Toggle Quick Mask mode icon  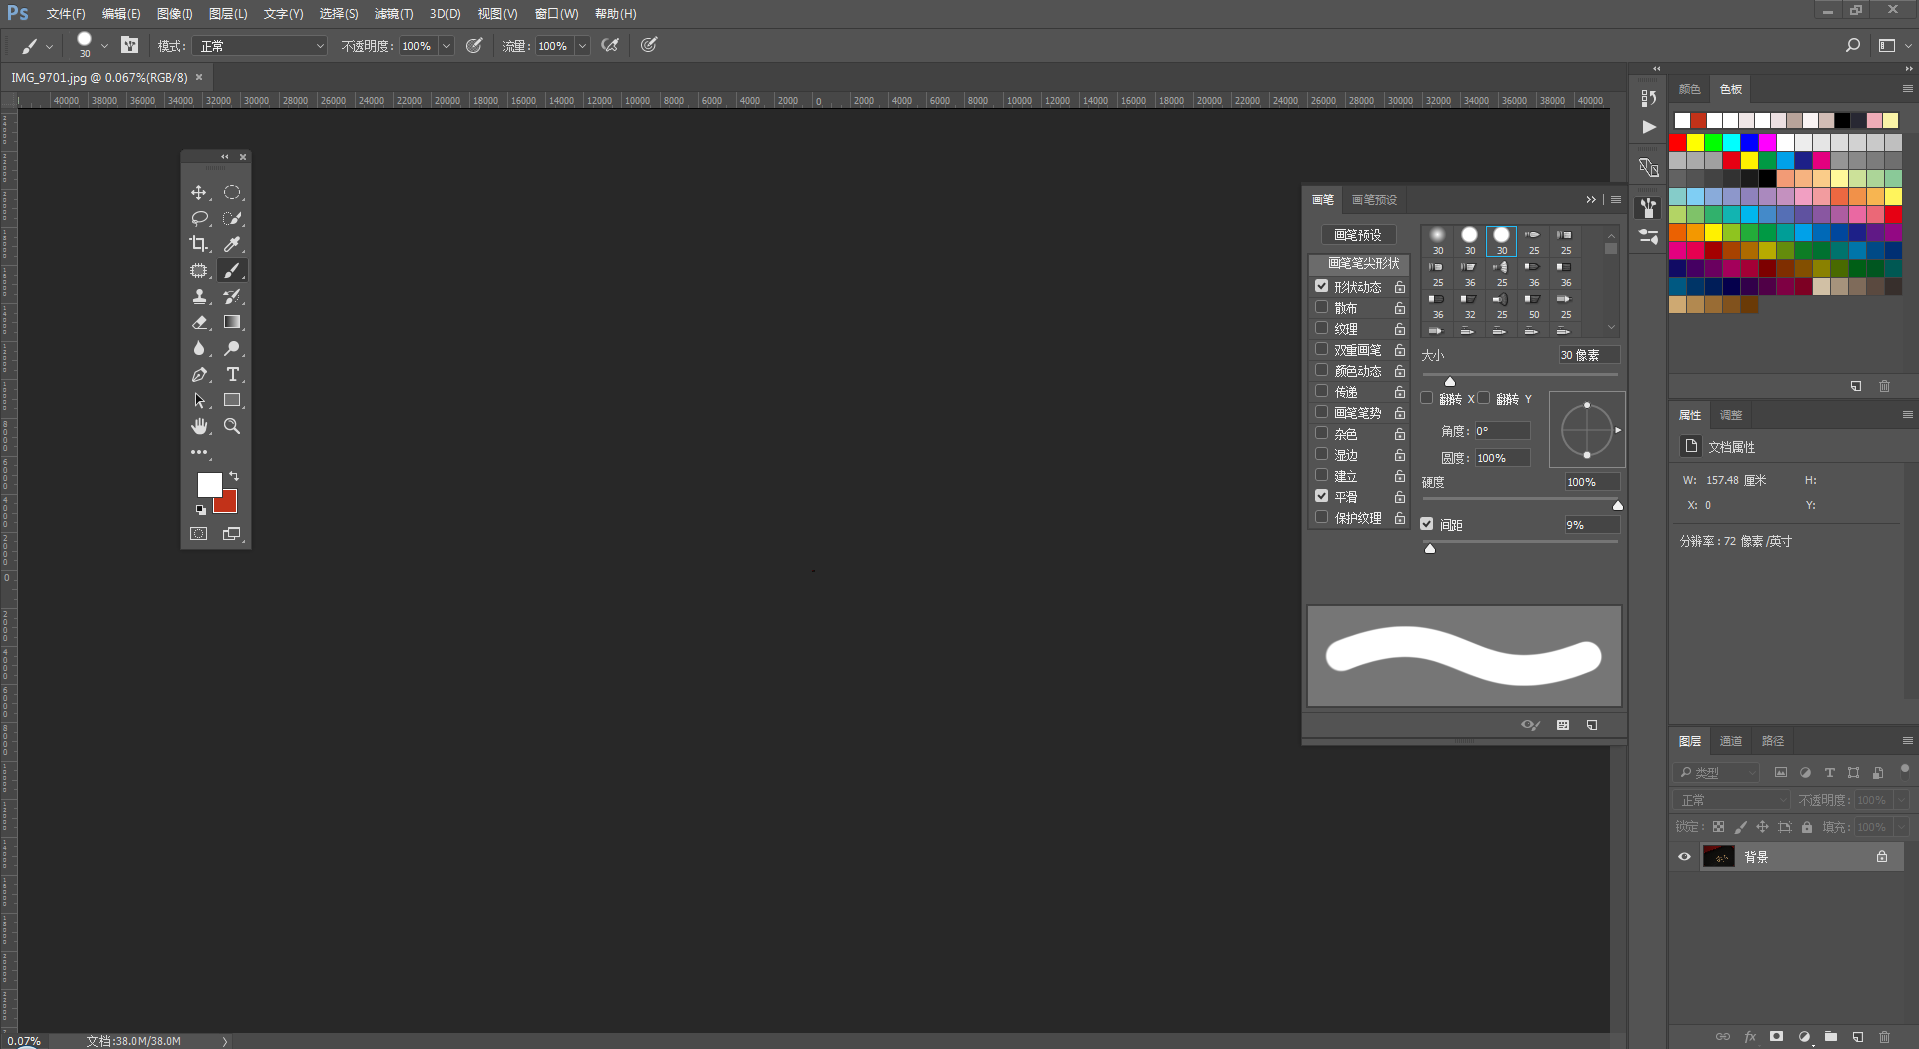[x=199, y=534]
